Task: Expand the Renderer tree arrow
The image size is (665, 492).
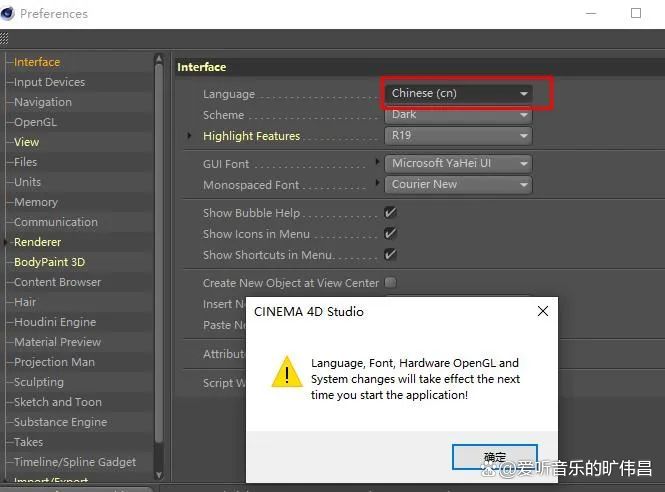Action: click(5, 242)
